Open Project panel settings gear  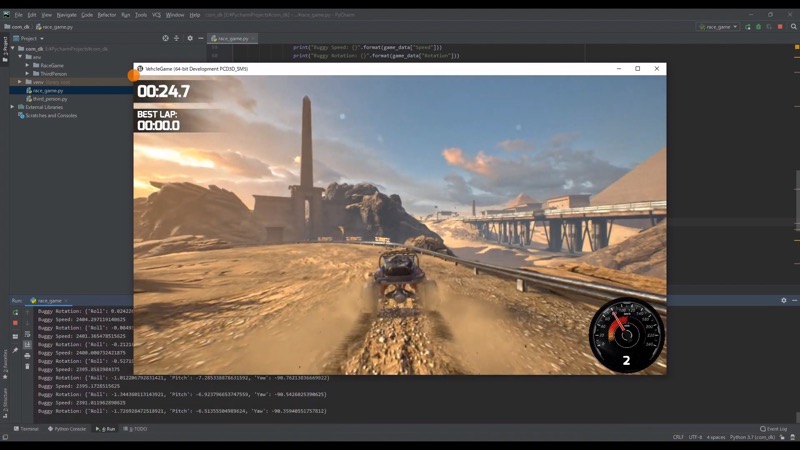(190, 38)
